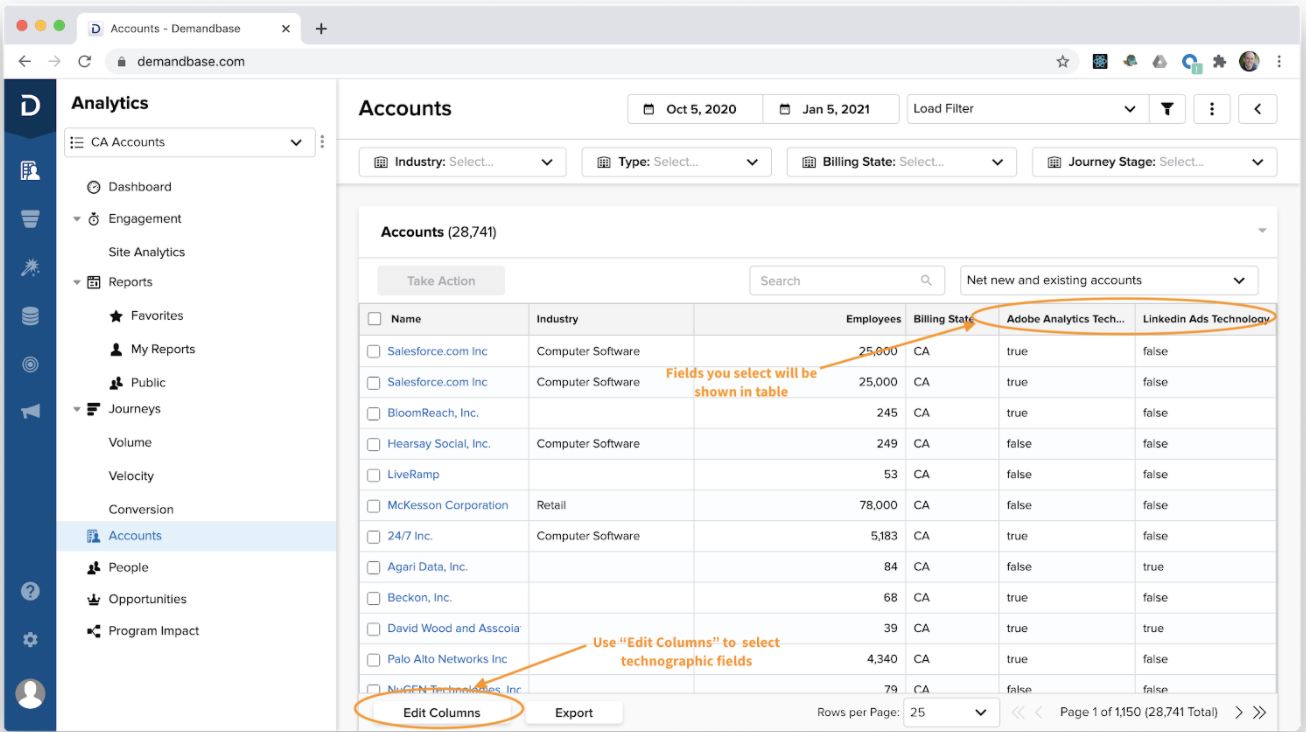Bookmark page with star icon

(x=1062, y=61)
